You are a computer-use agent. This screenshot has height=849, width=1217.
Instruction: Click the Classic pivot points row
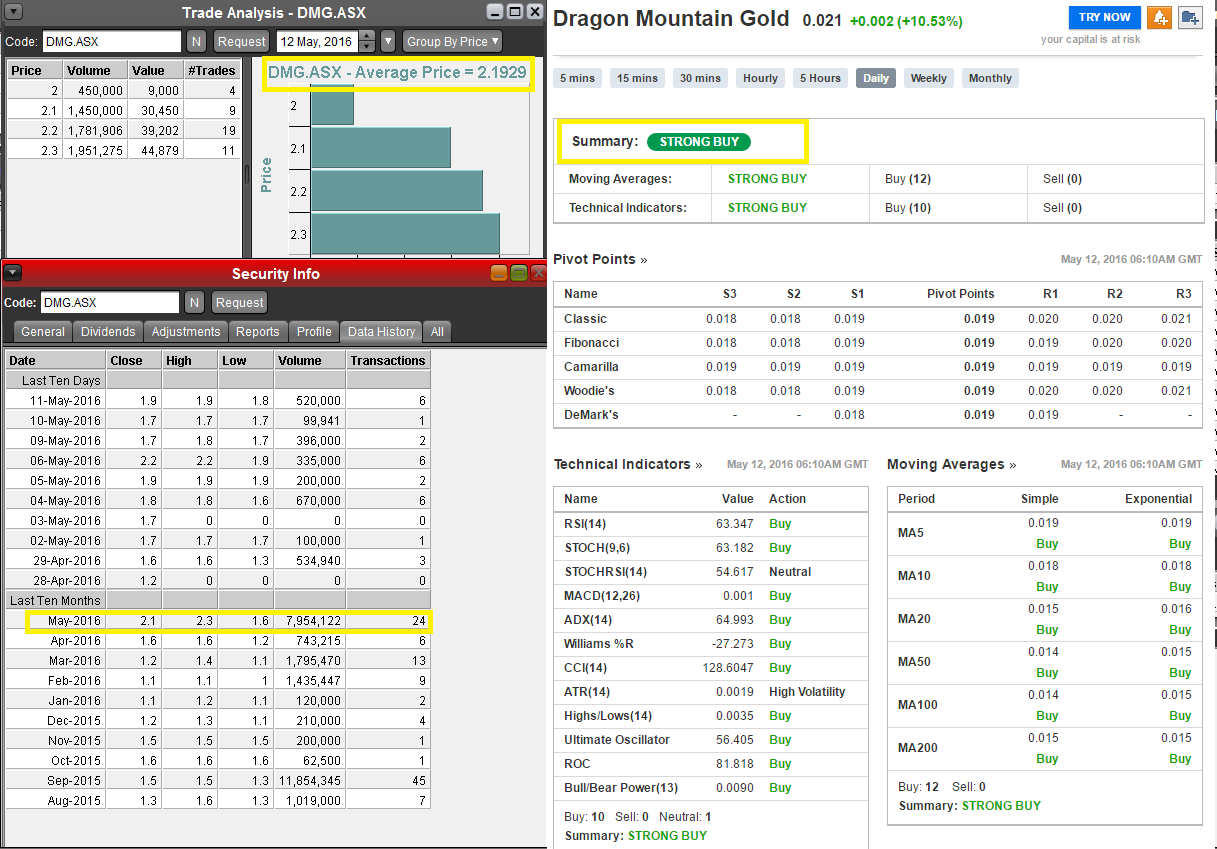[x=878, y=319]
